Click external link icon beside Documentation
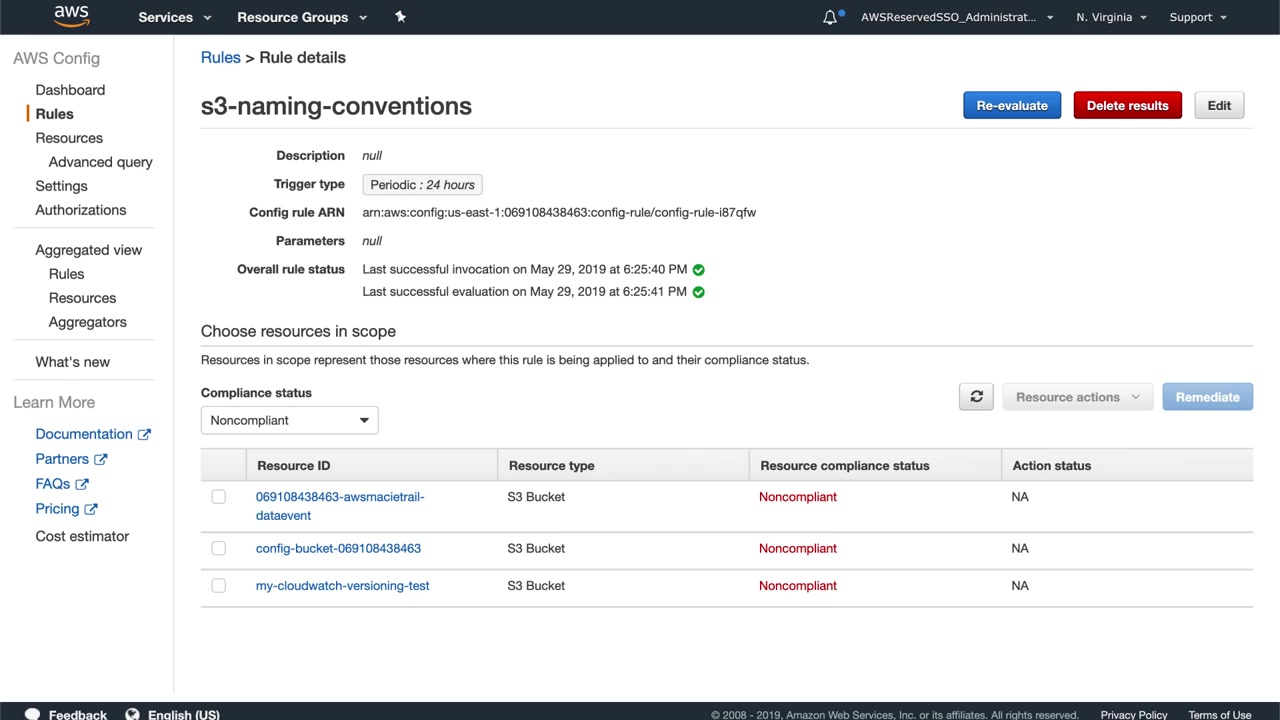 144,434
